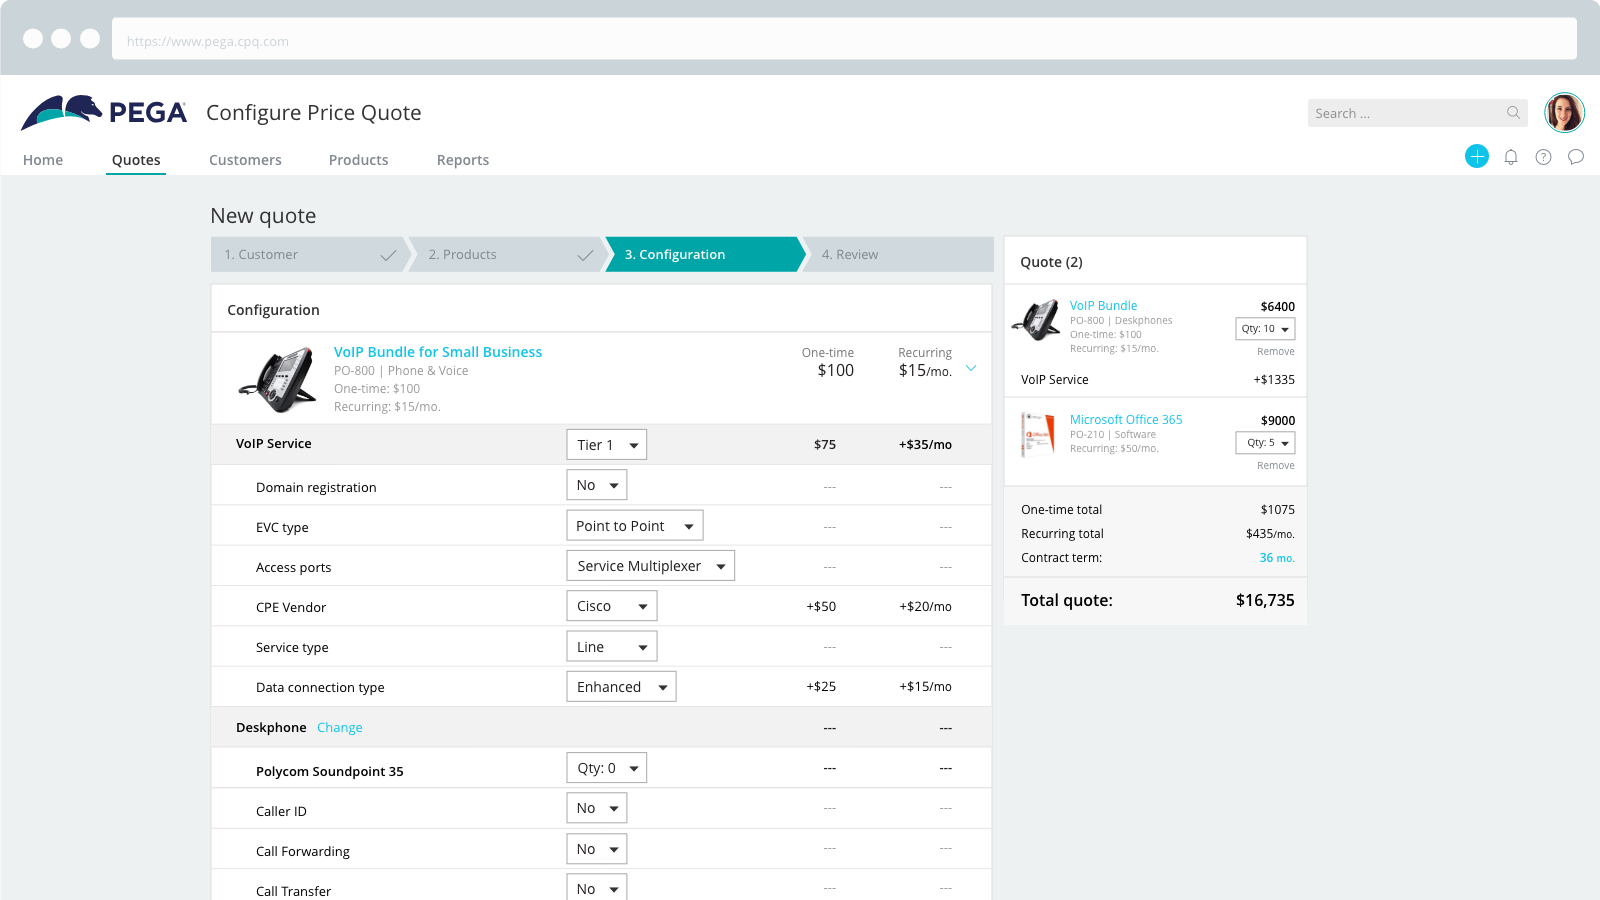Go to the Home tab
This screenshot has height=900, width=1600.
[43, 160]
